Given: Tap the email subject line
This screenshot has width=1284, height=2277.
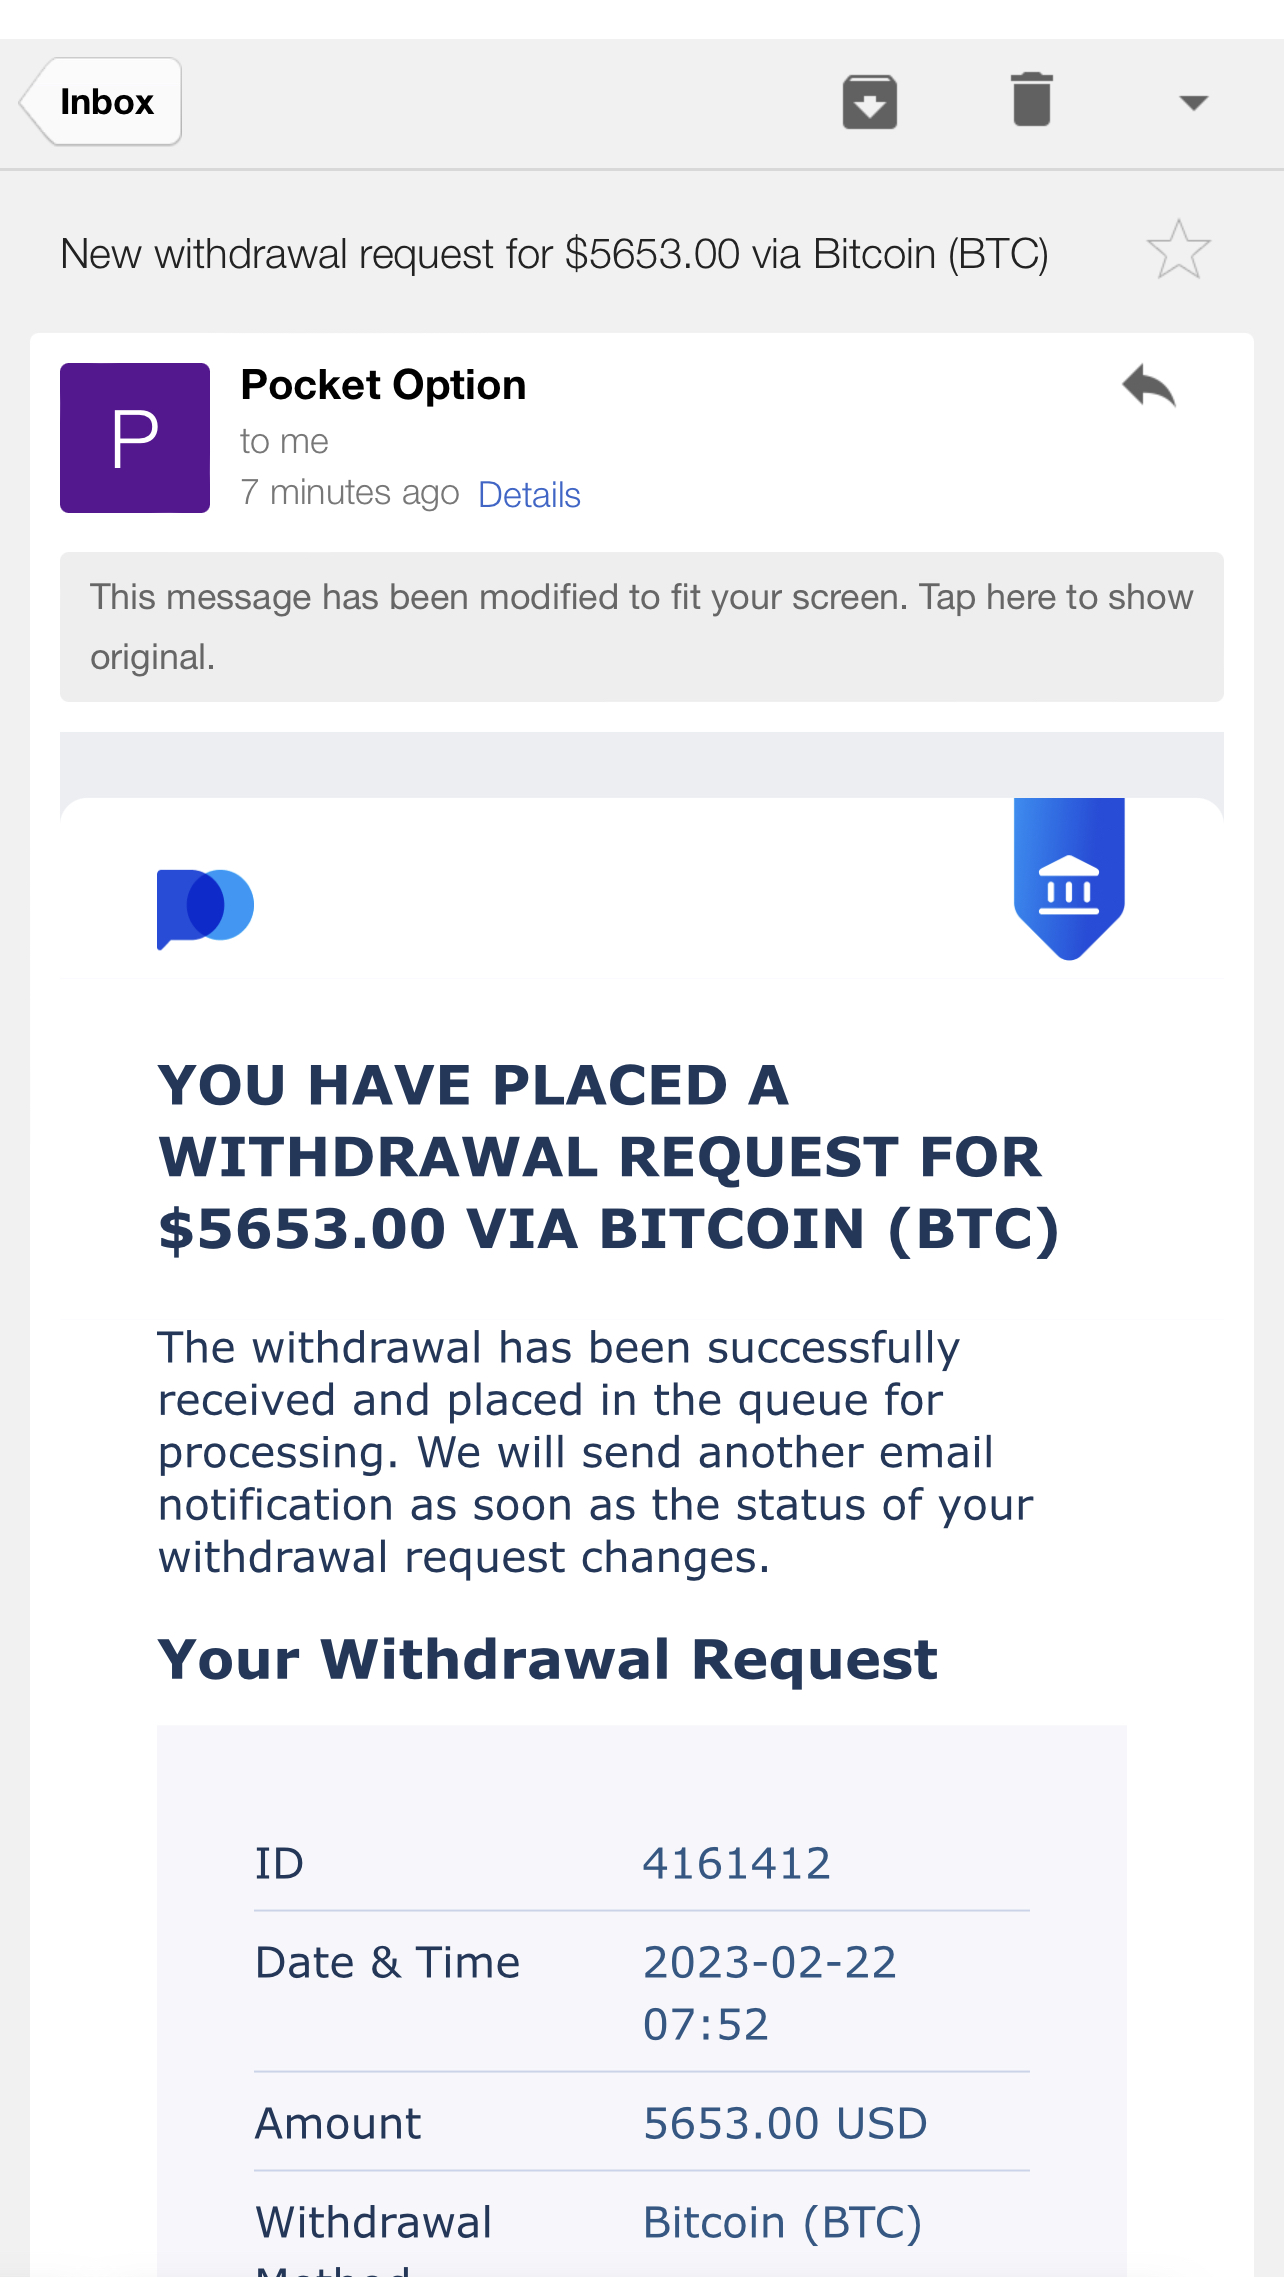Looking at the screenshot, I should (x=554, y=254).
